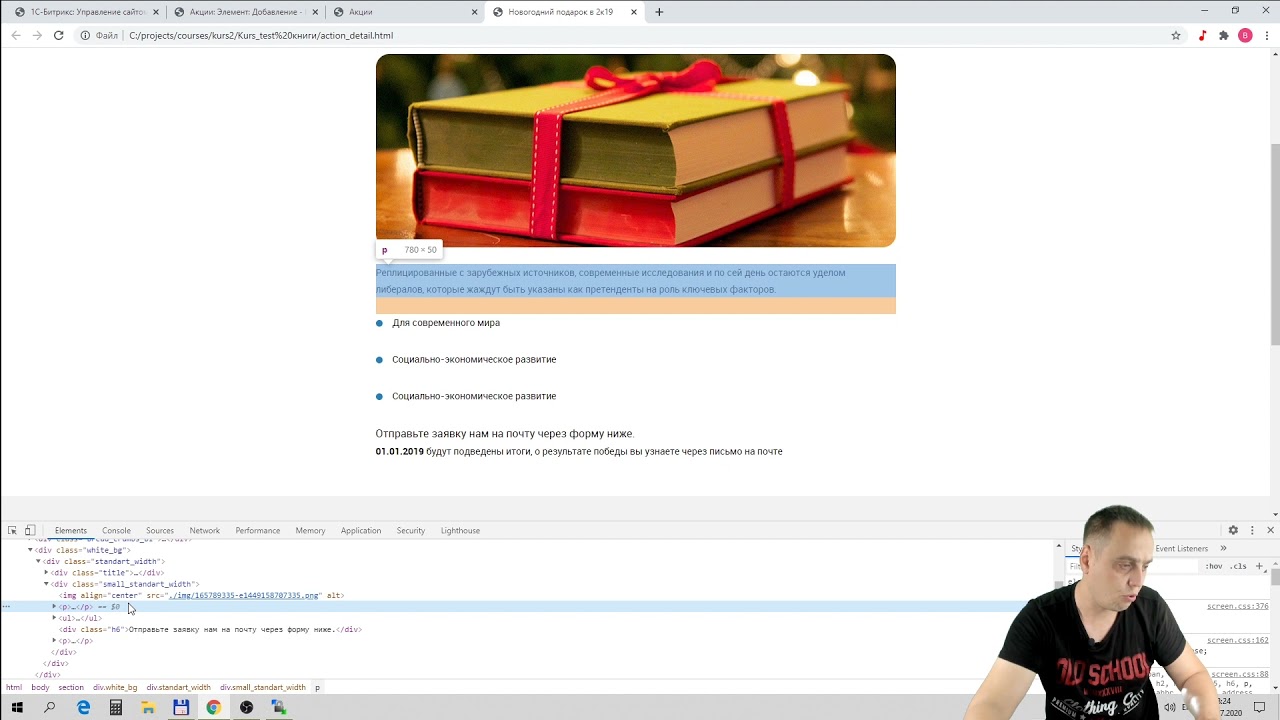The width and height of the screenshot is (1280, 720).
Task: Open Windows taskbar search
Action: click(x=50, y=707)
